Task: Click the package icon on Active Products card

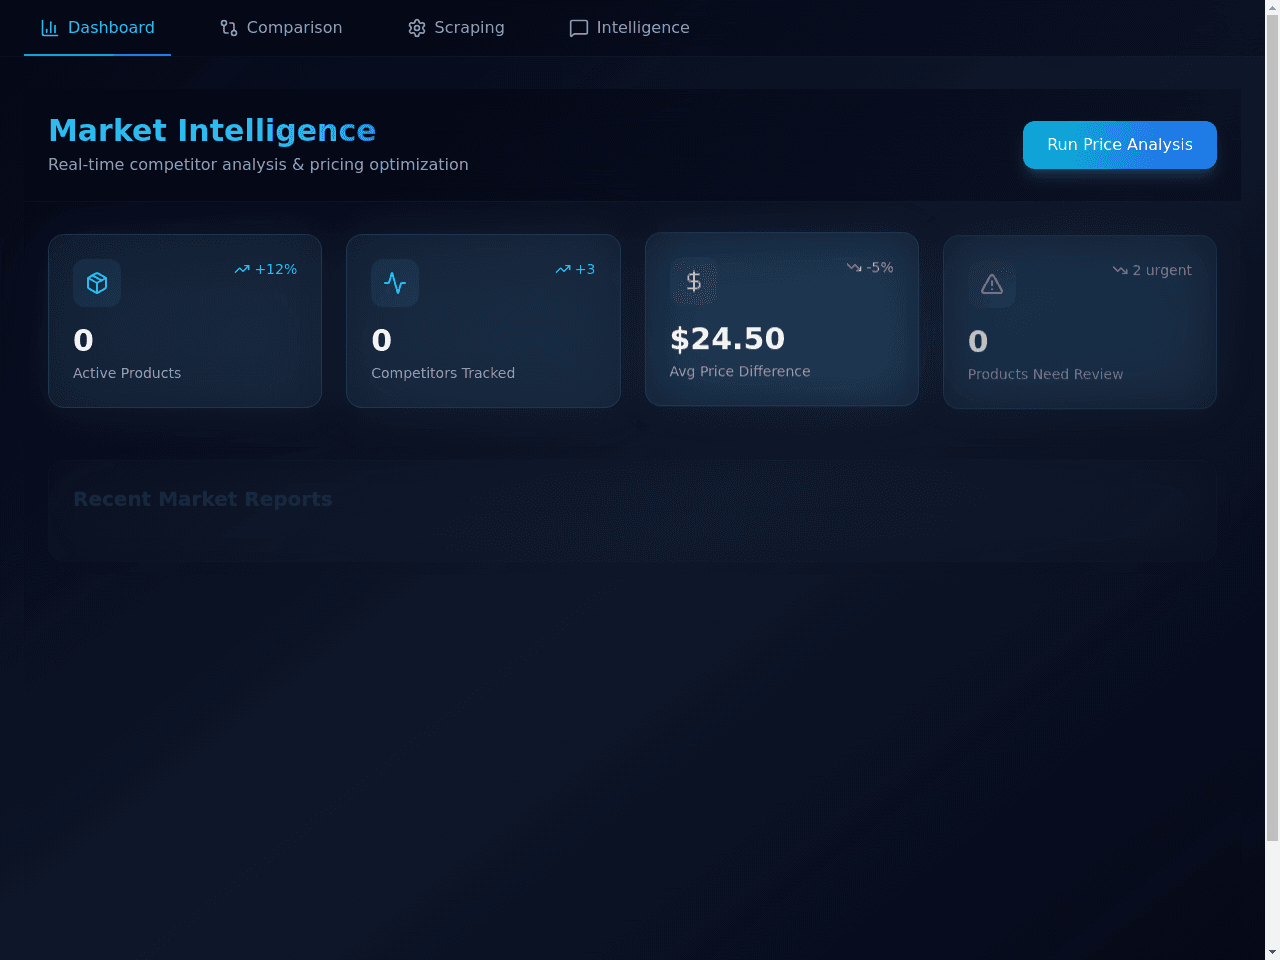Action: pos(97,283)
